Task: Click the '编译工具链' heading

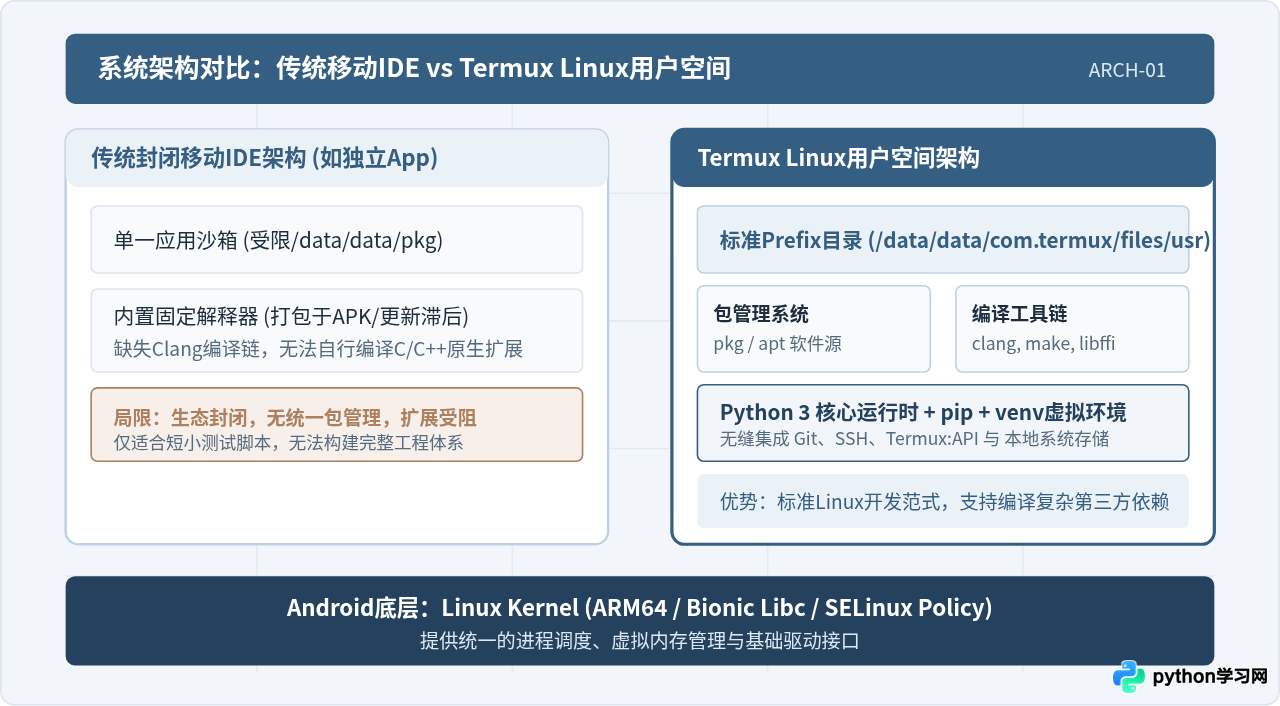Action: click(1019, 314)
